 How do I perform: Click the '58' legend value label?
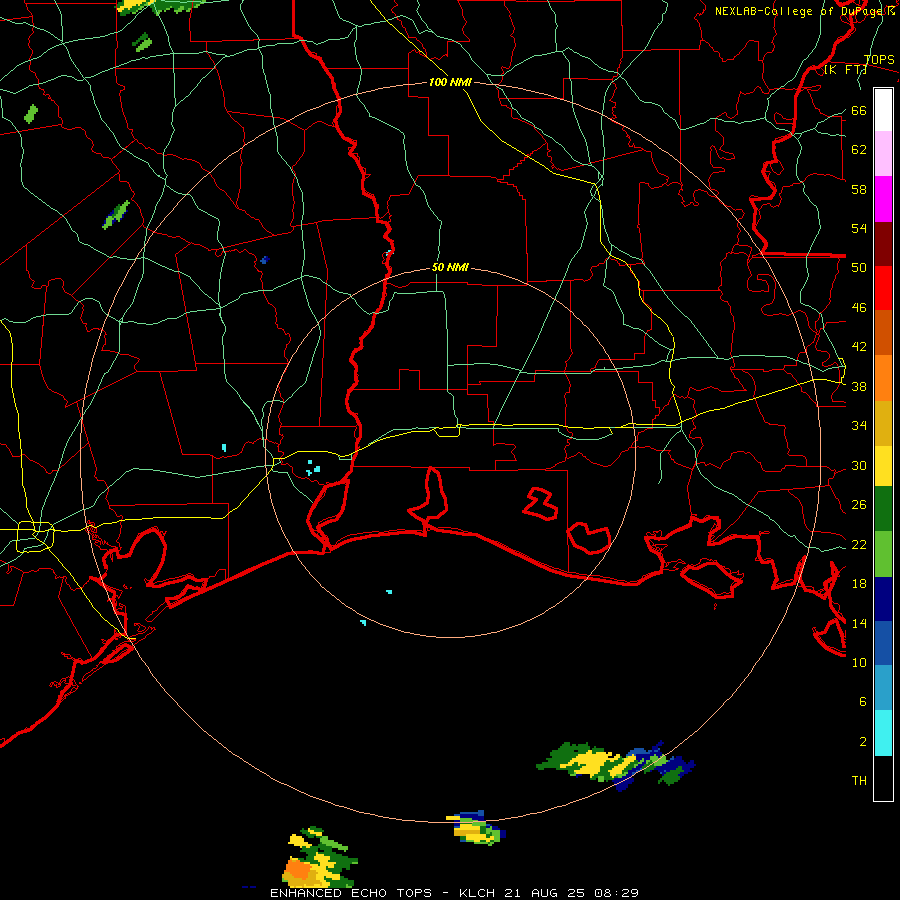tap(859, 189)
